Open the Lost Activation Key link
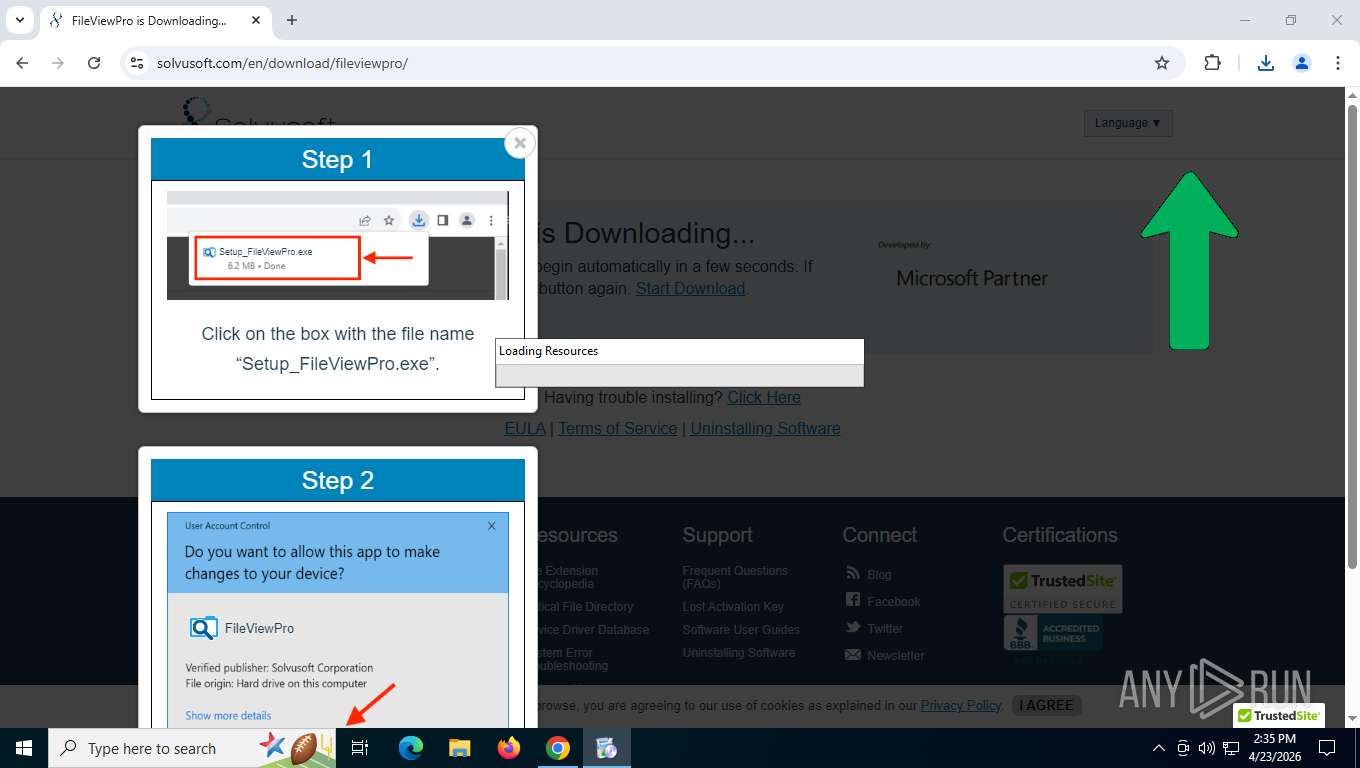The height and width of the screenshot is (768, 1360). tap(733, 607)
